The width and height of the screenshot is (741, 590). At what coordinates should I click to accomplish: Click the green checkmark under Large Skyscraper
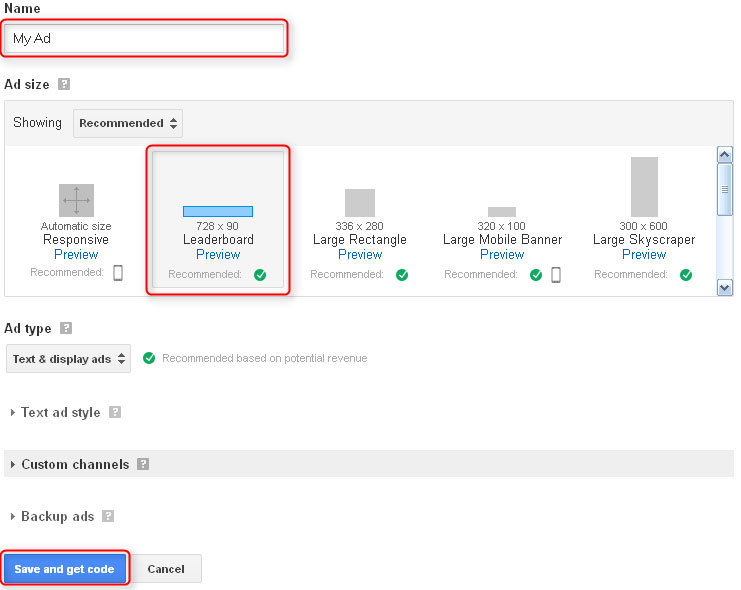[686, 275]
